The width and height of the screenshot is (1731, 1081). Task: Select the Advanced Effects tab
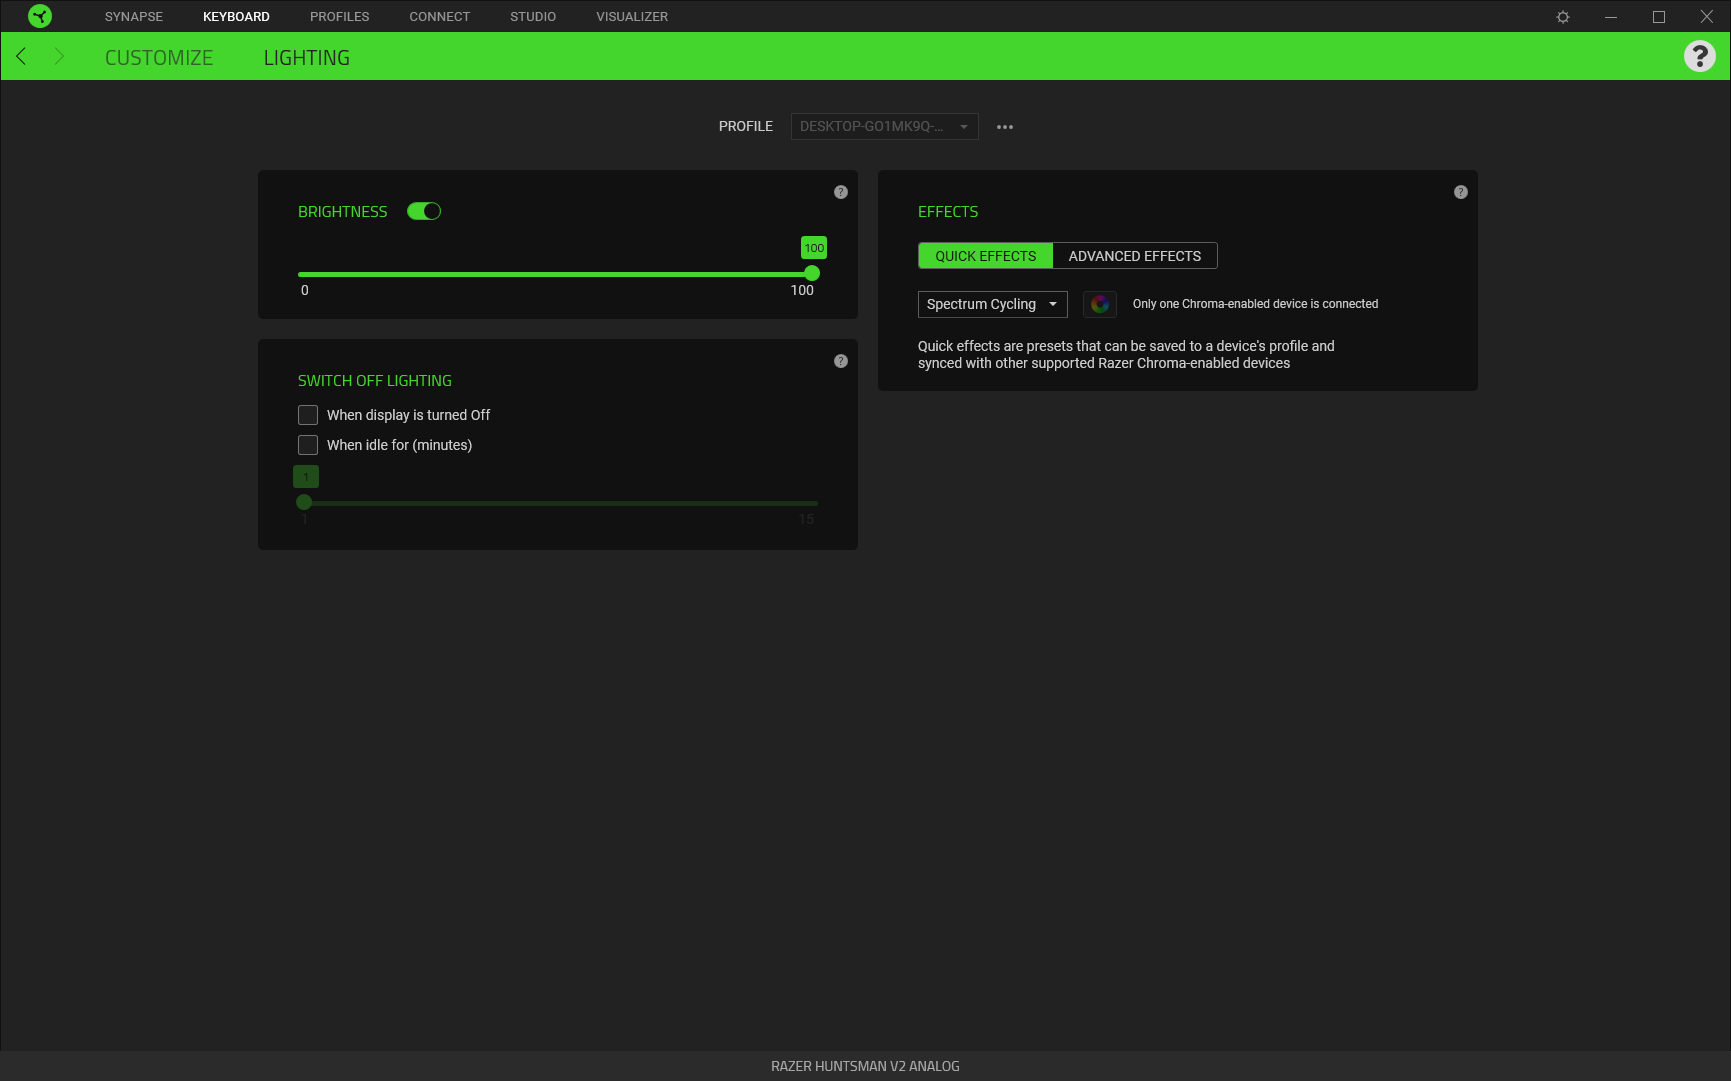[1135, 255]
